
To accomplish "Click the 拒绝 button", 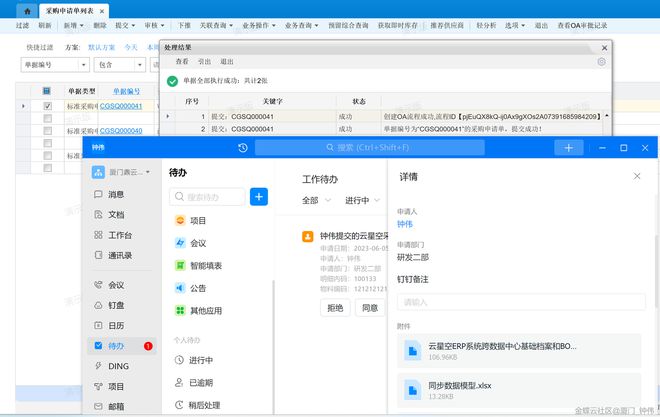I will [x=335, y=308].
